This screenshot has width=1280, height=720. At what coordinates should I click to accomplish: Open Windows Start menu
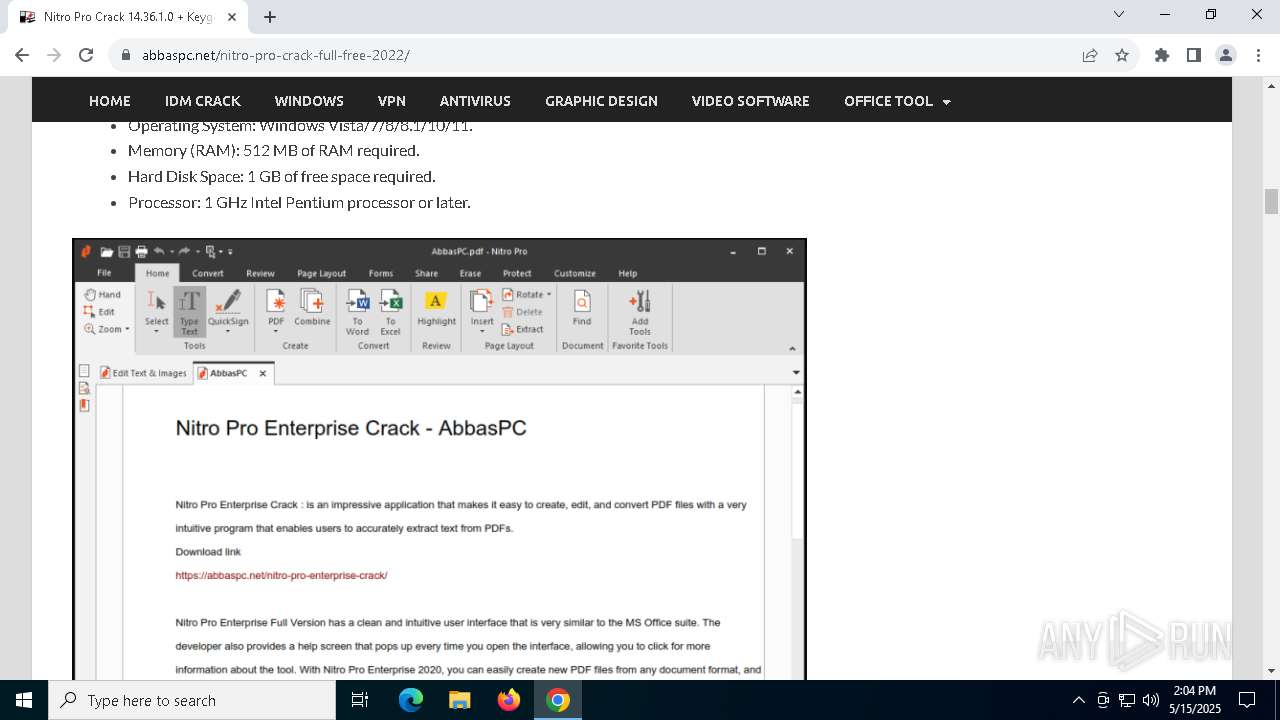pos(24,700)
